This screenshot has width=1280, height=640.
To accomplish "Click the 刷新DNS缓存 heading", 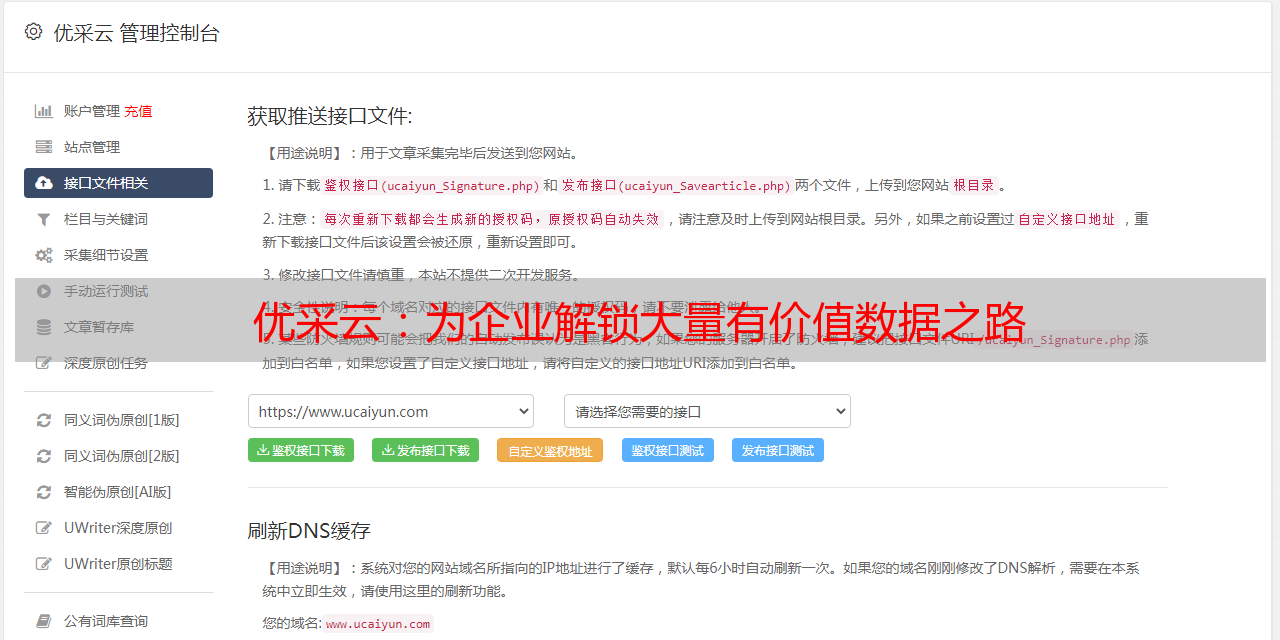I will [309, 530].
